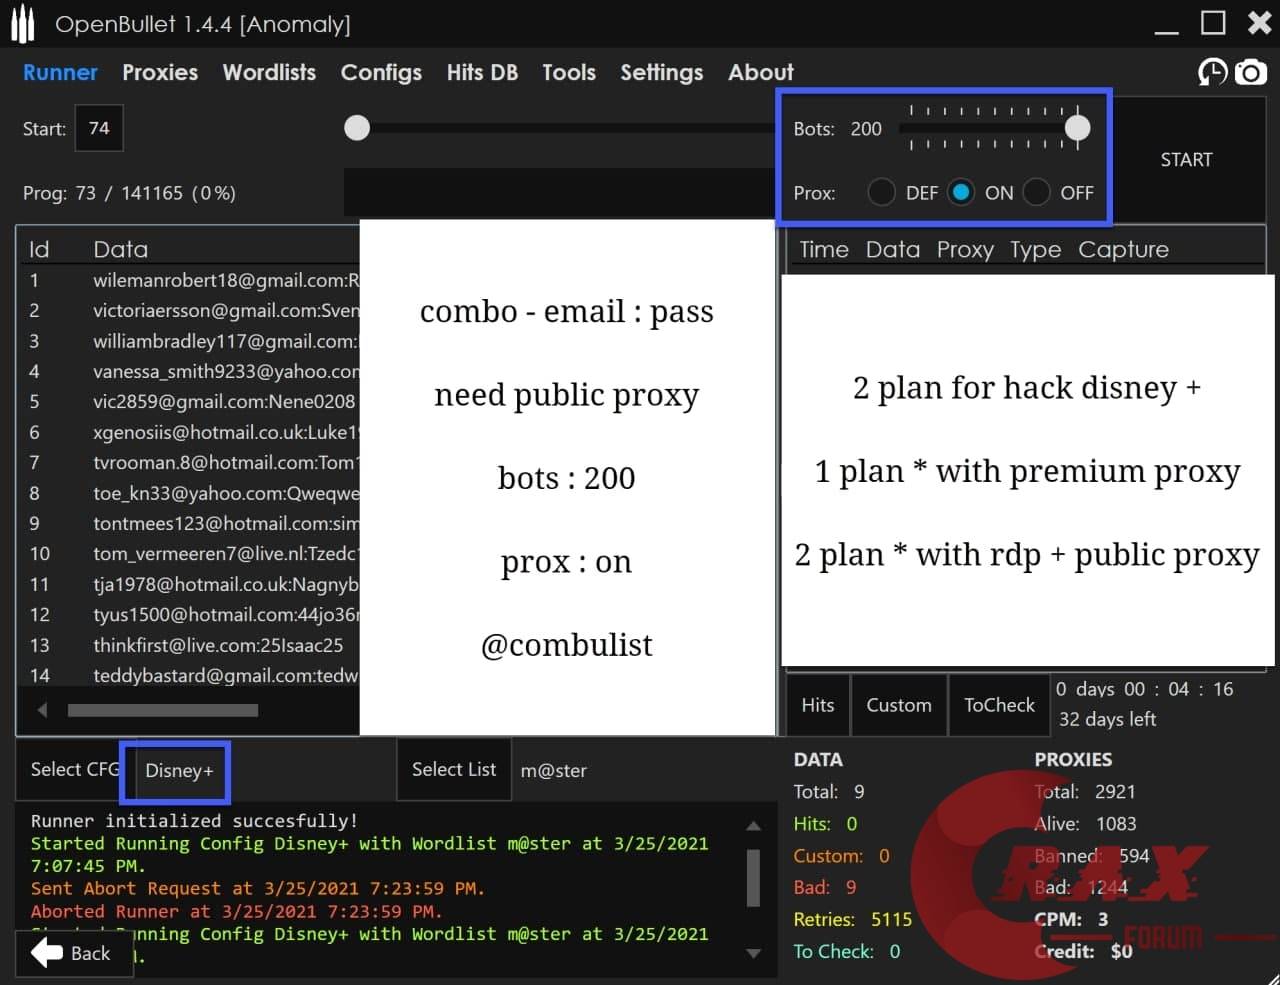Select the ON proxy radio button
The image size is (1280, 985).
coord(961,192)
